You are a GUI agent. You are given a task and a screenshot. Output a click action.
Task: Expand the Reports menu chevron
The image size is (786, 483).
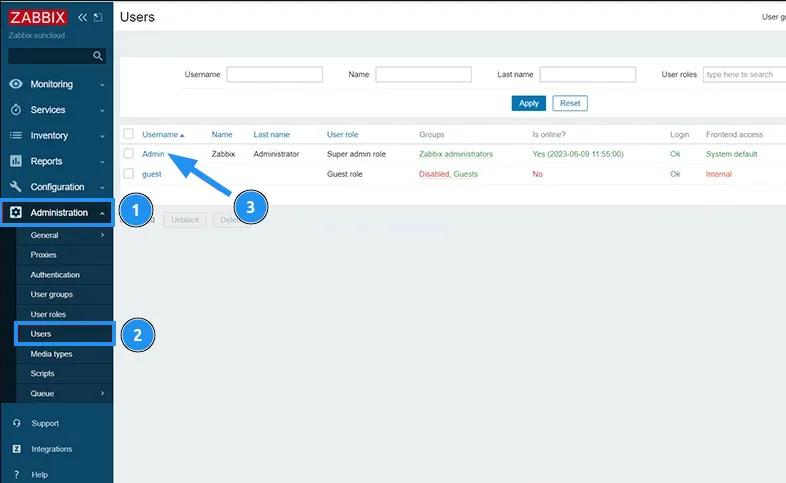(x=102, y=162)
